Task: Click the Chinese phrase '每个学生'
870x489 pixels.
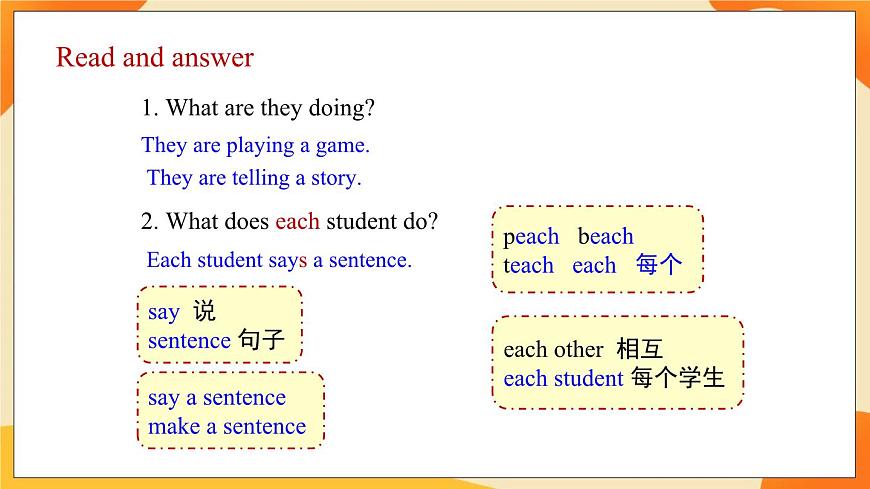Action: 677,377
